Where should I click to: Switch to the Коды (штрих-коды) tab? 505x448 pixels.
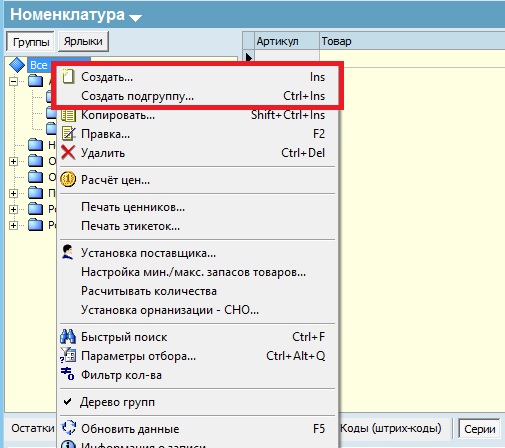tap(391, 428)
